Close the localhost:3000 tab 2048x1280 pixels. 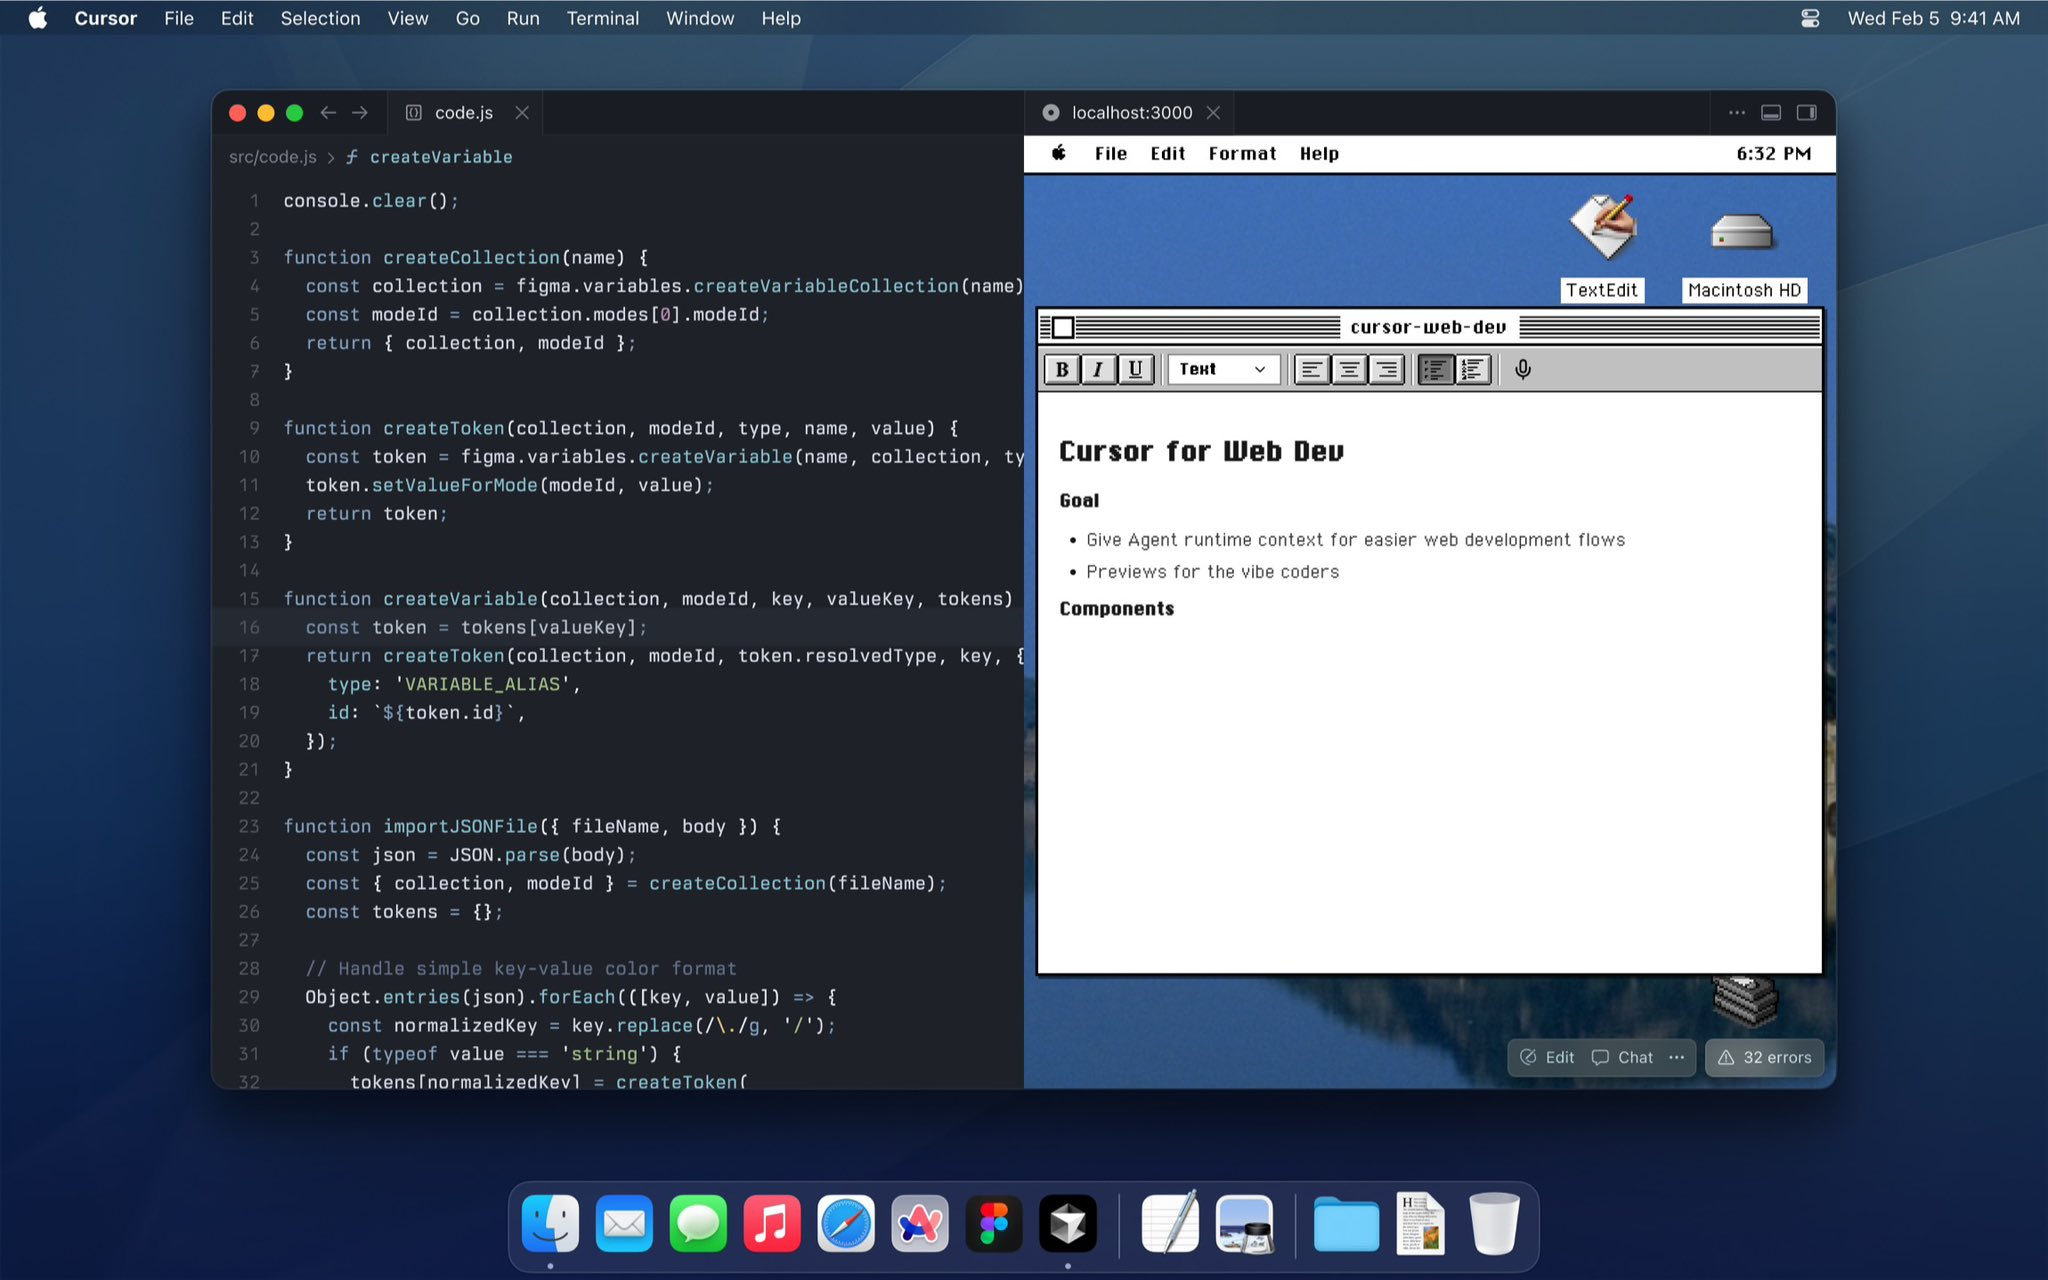point(1213,113)
